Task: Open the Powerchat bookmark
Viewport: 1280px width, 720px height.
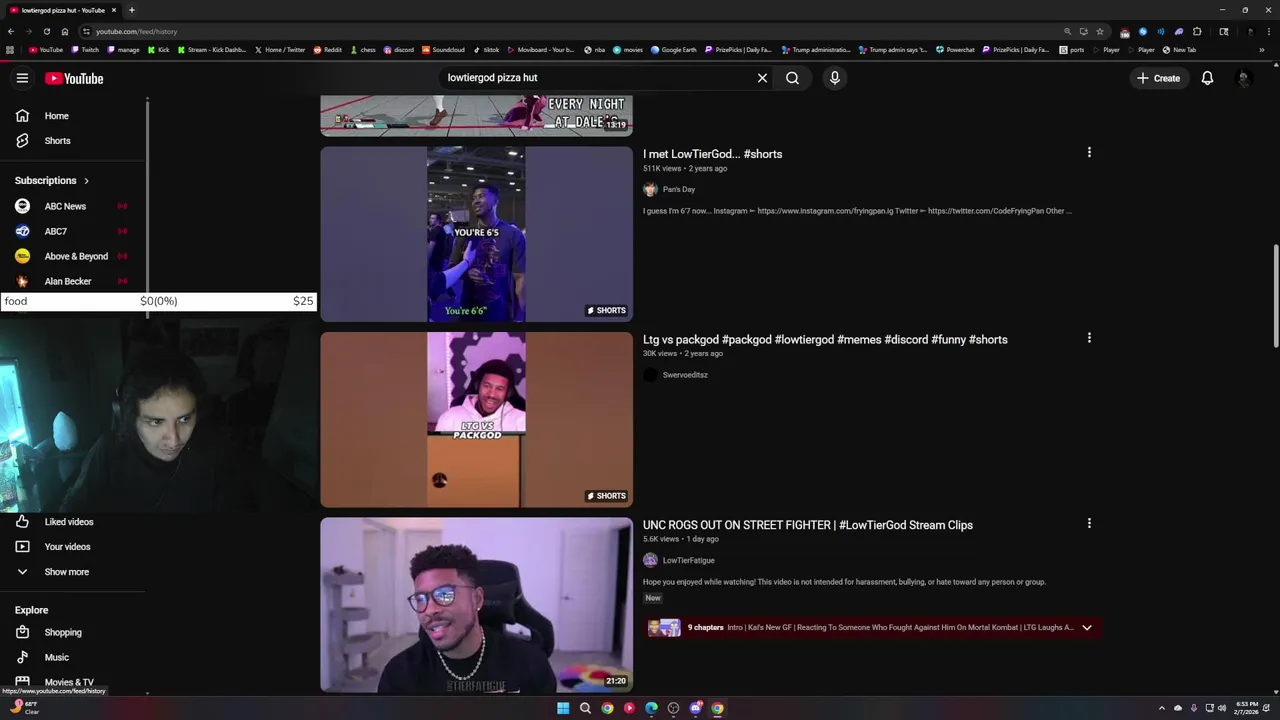Action: pyautogui.click(x=955, y=50)
